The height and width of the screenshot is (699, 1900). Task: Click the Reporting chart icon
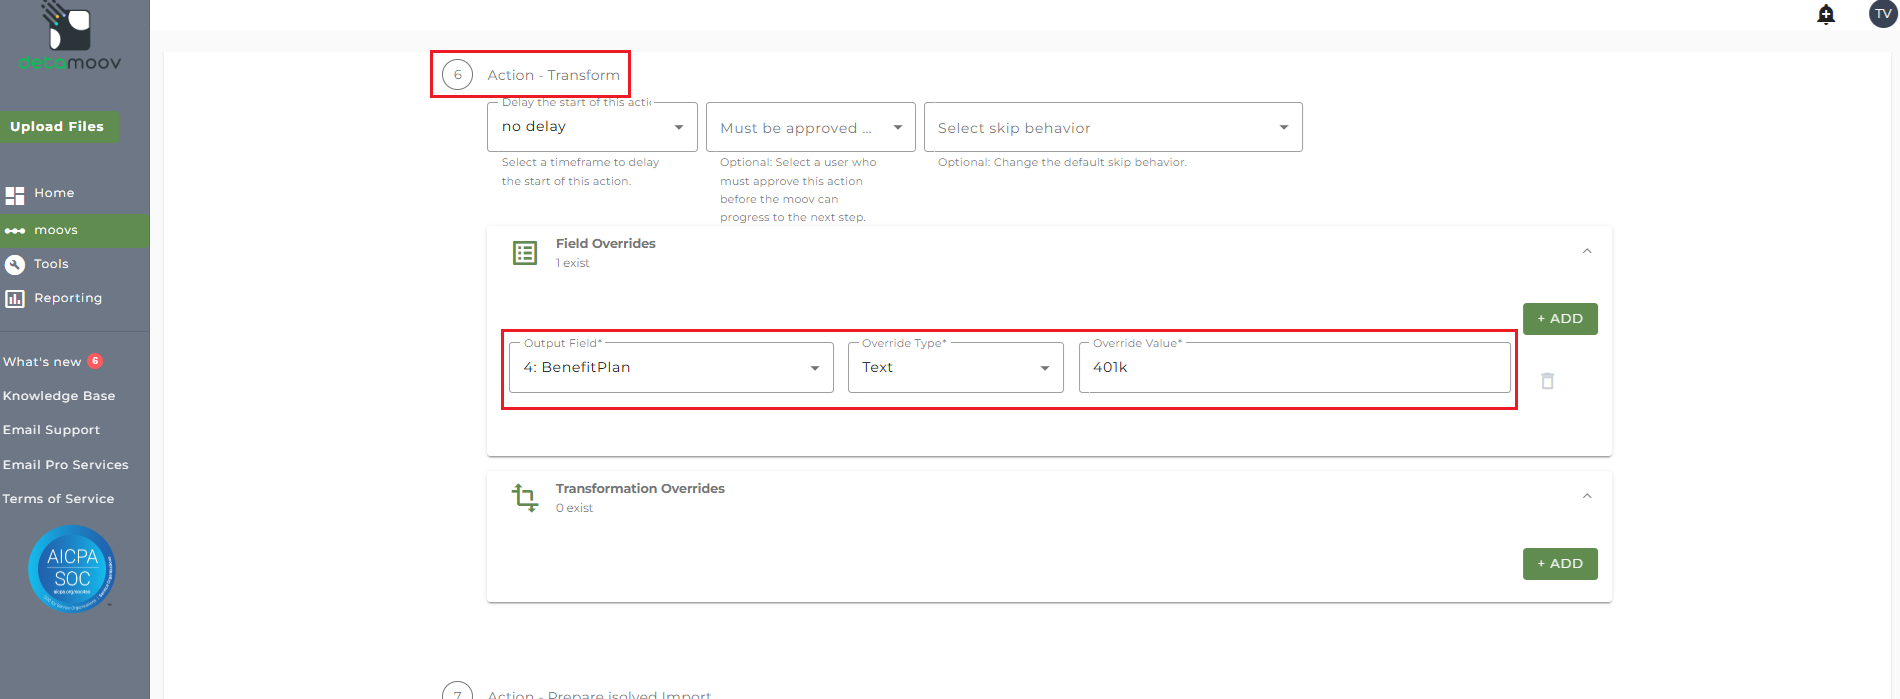tap(15, 298)
